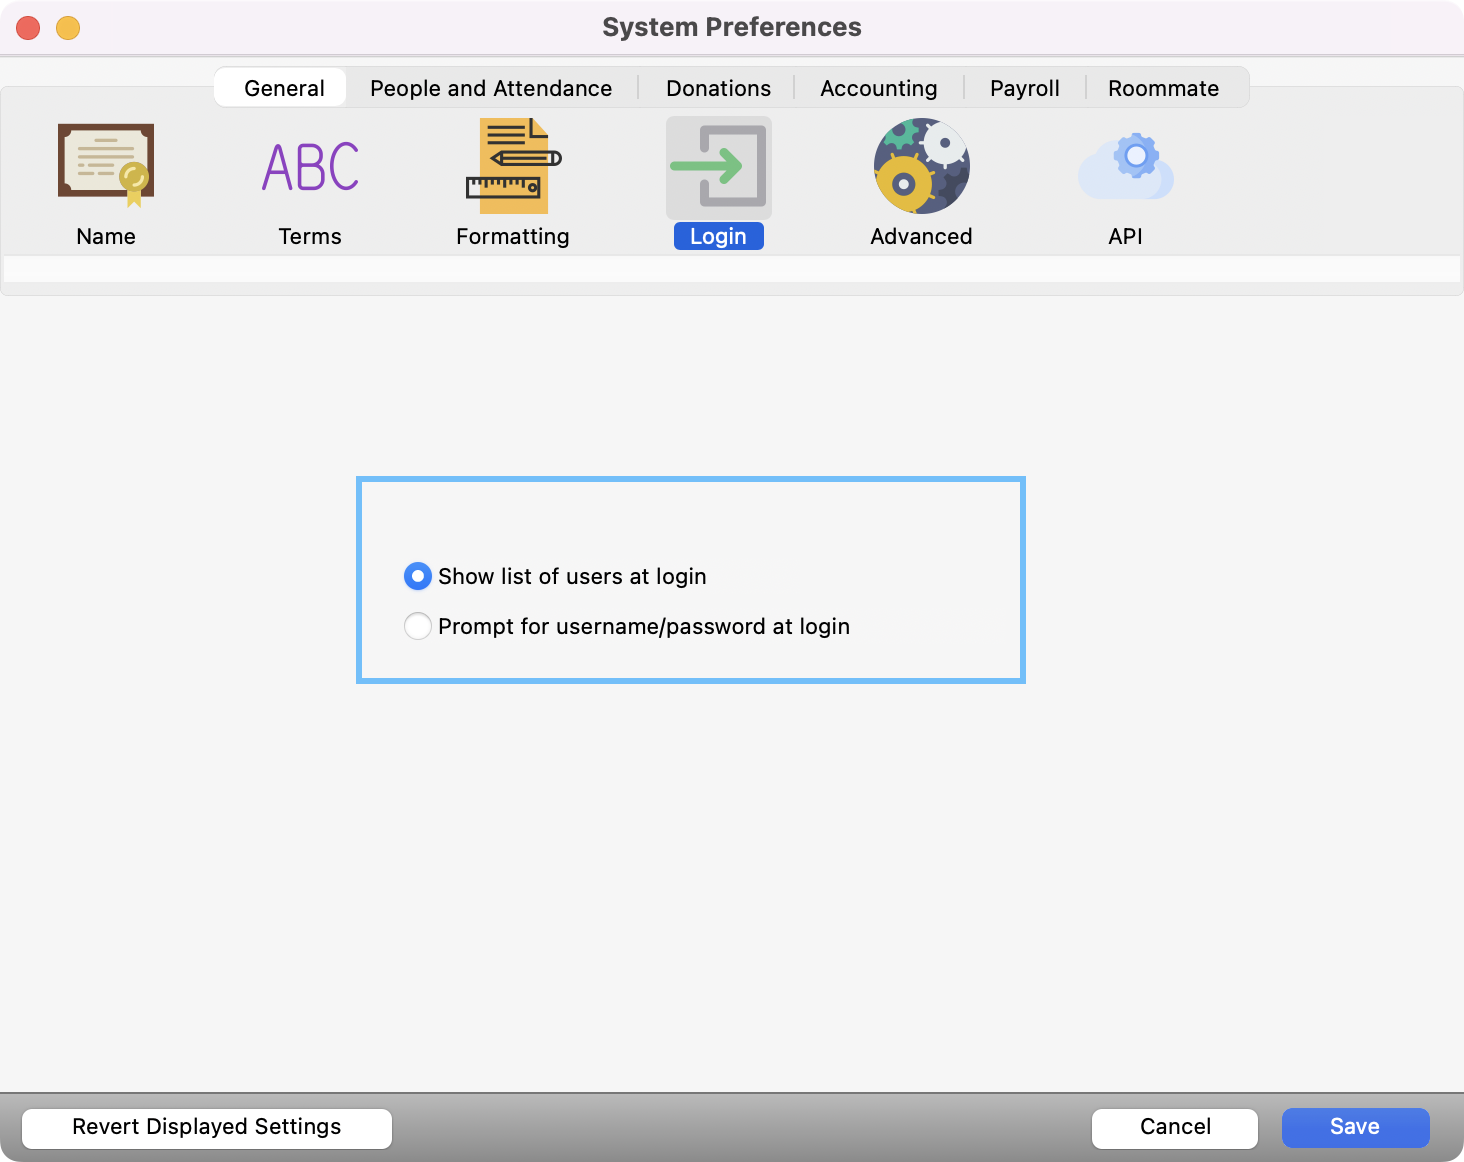This screenshot has height=1162, width=1464.
Task: Close the System Preferences window
Action: (x=28, y=28)
